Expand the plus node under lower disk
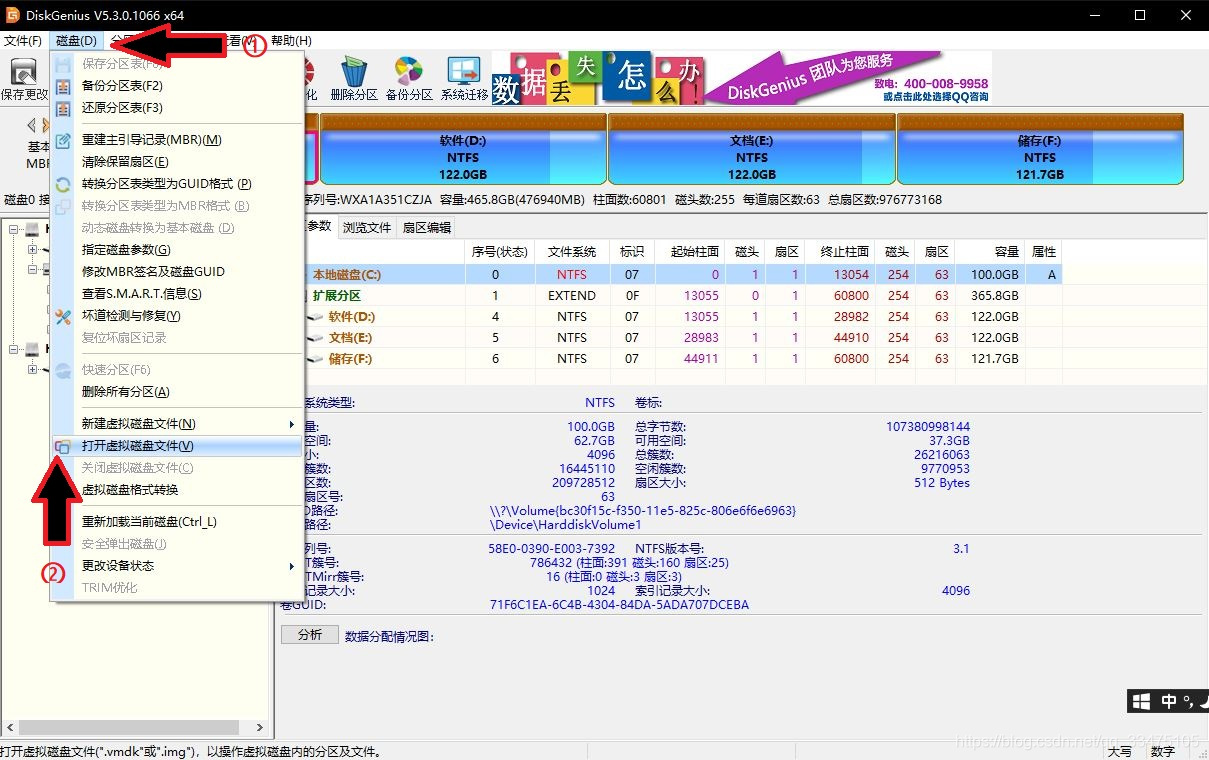Viewport: 1209px width, 760px height. pyautogui.click(x=33, y=370)
